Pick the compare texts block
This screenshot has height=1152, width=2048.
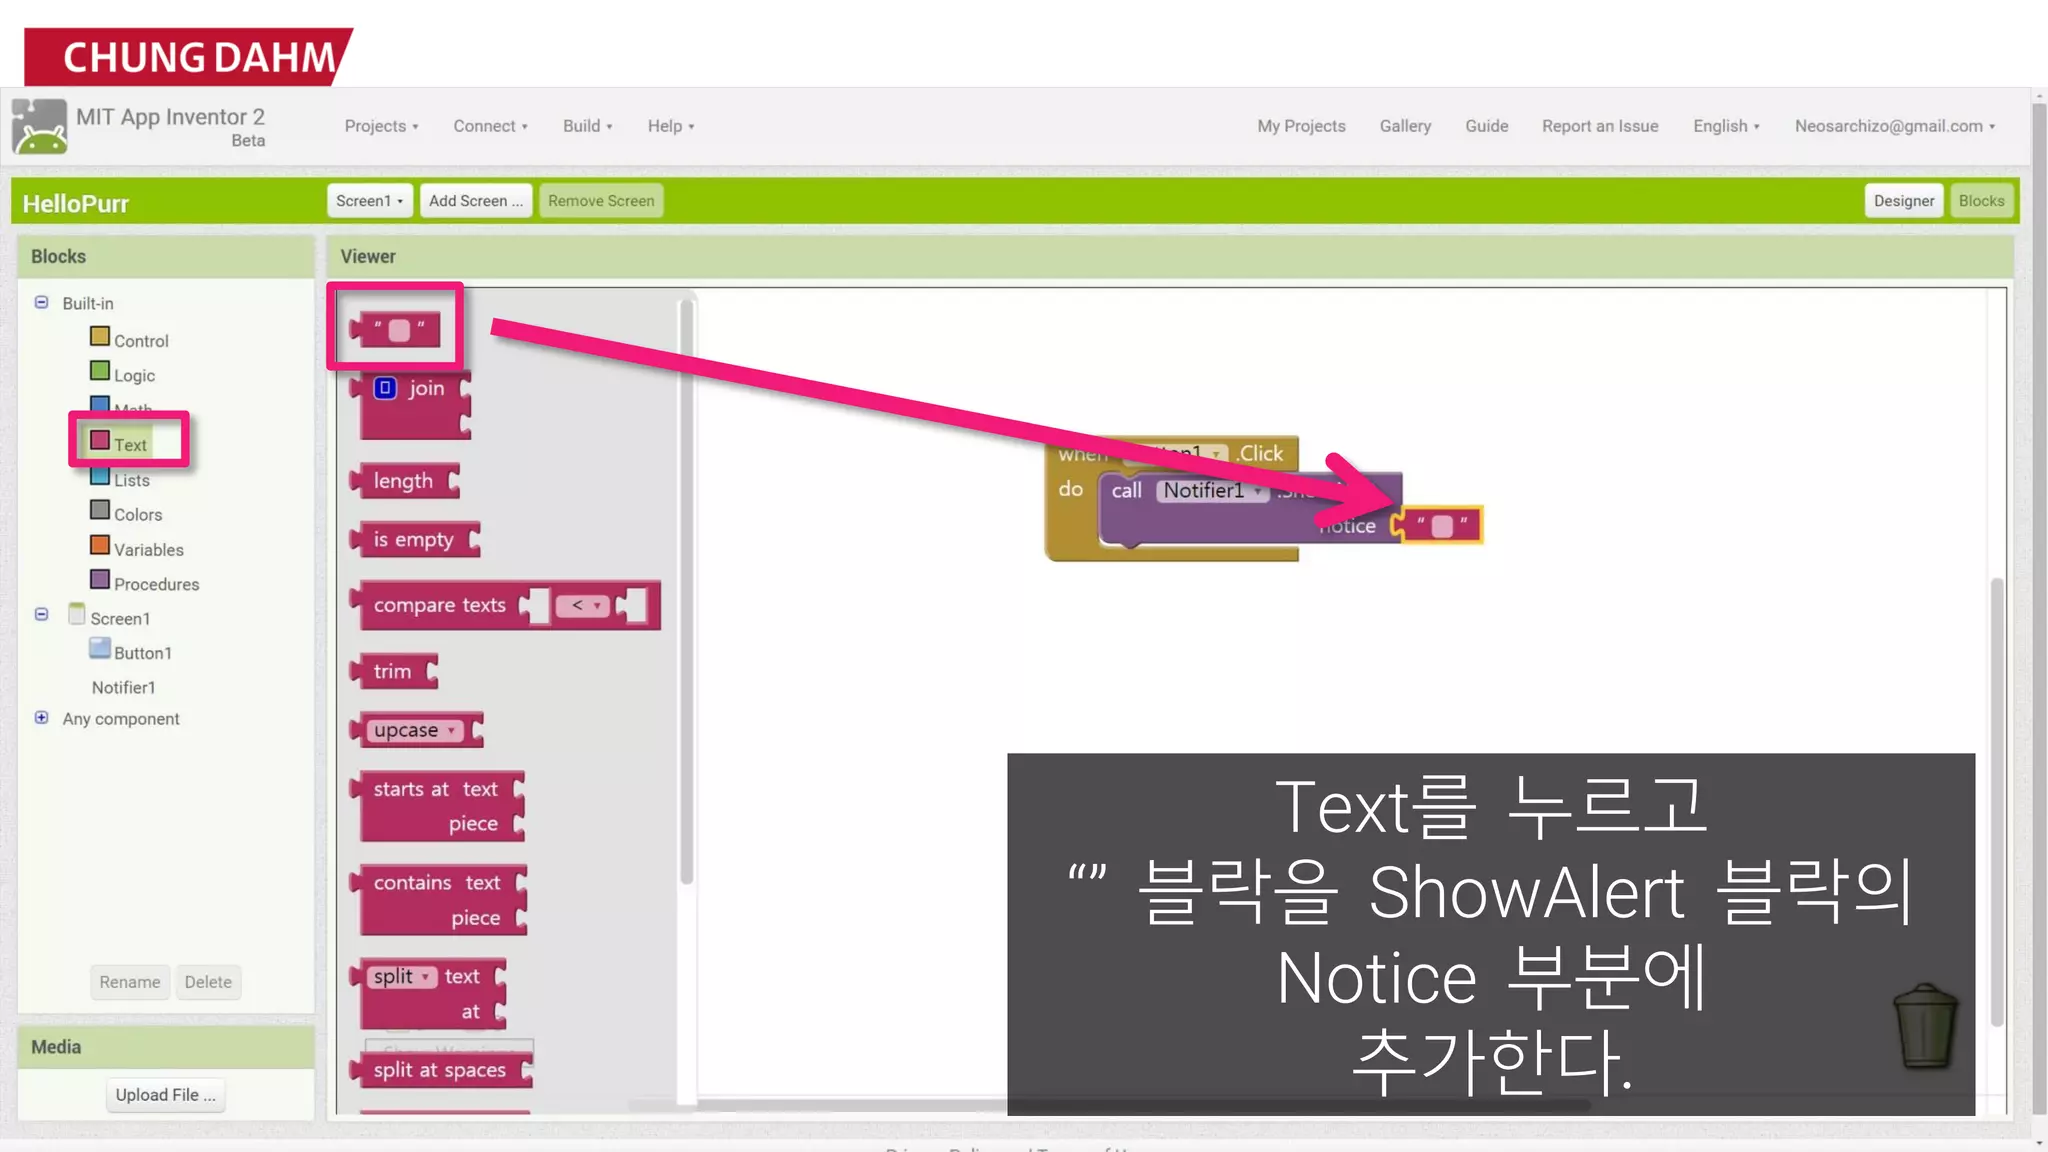440,605
